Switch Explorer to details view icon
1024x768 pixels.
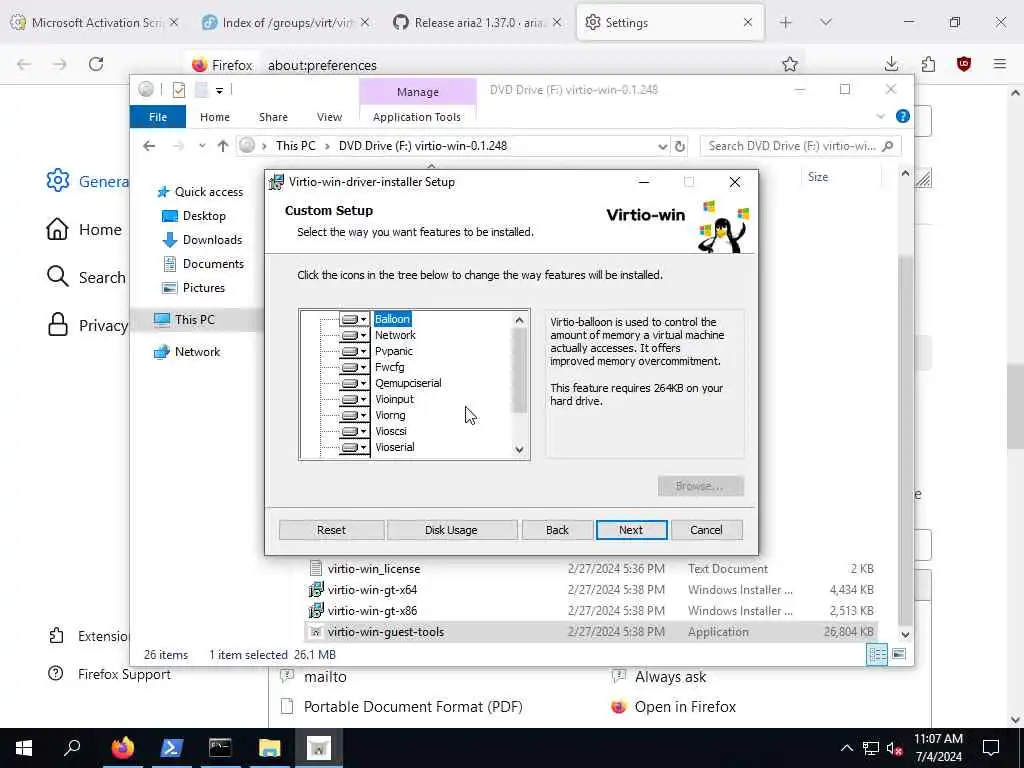pyautogui.click(x=877, y=654)
